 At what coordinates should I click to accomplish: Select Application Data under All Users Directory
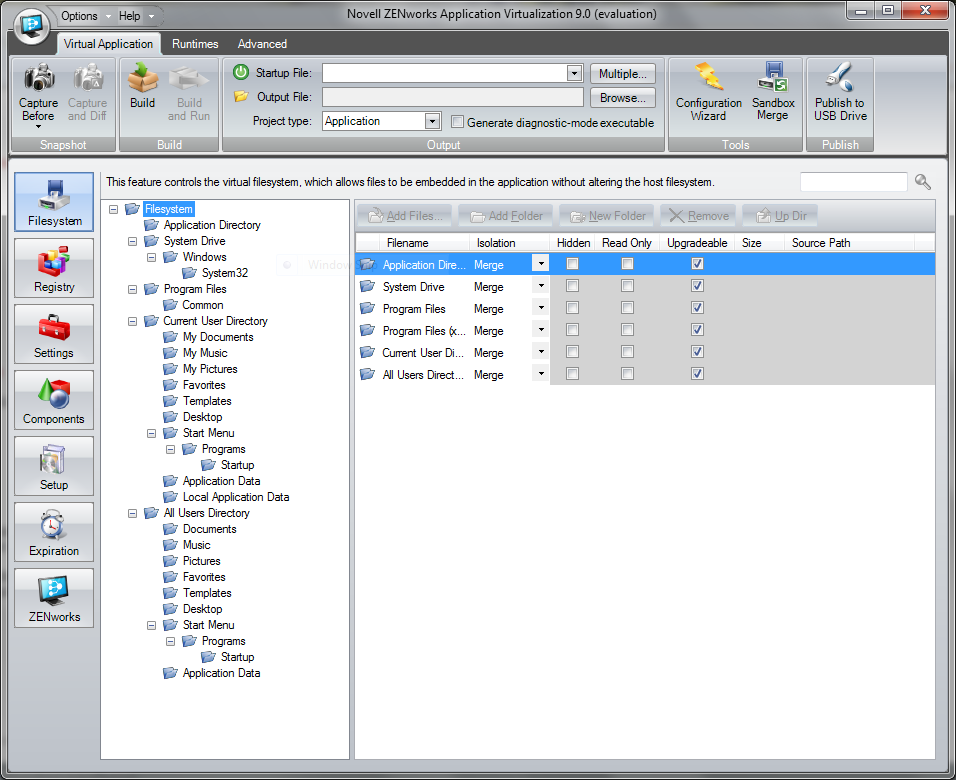pos(221,673)
